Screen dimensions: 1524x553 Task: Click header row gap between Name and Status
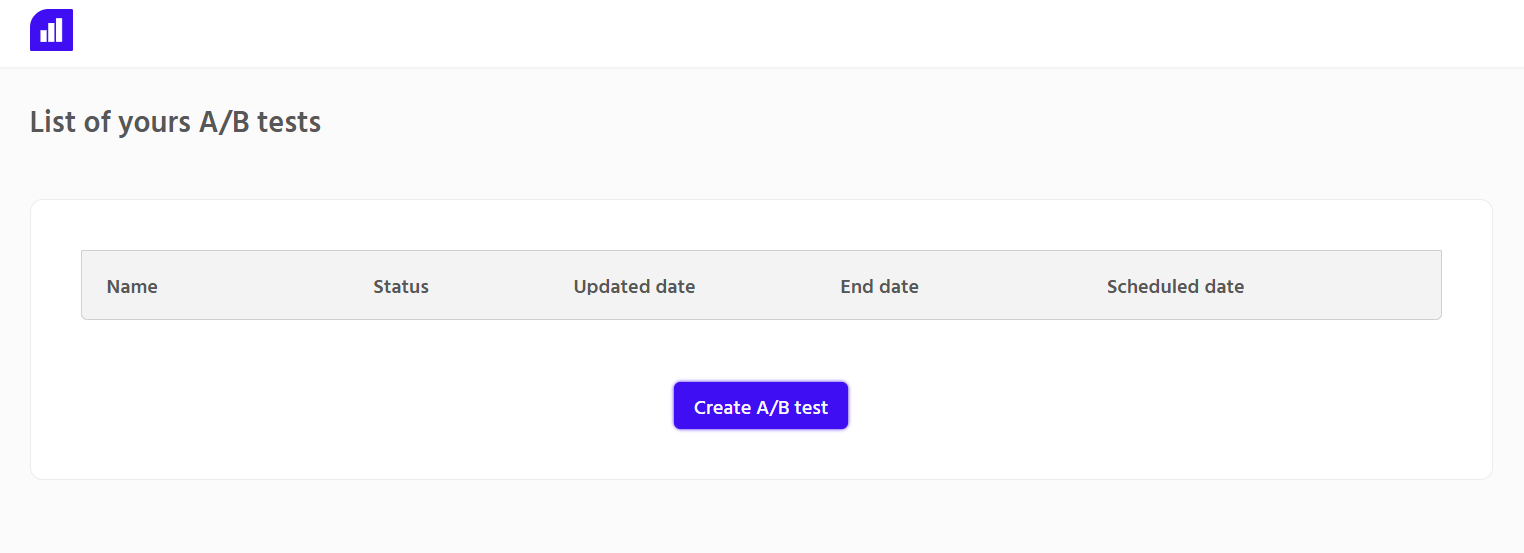click(265, 287)
